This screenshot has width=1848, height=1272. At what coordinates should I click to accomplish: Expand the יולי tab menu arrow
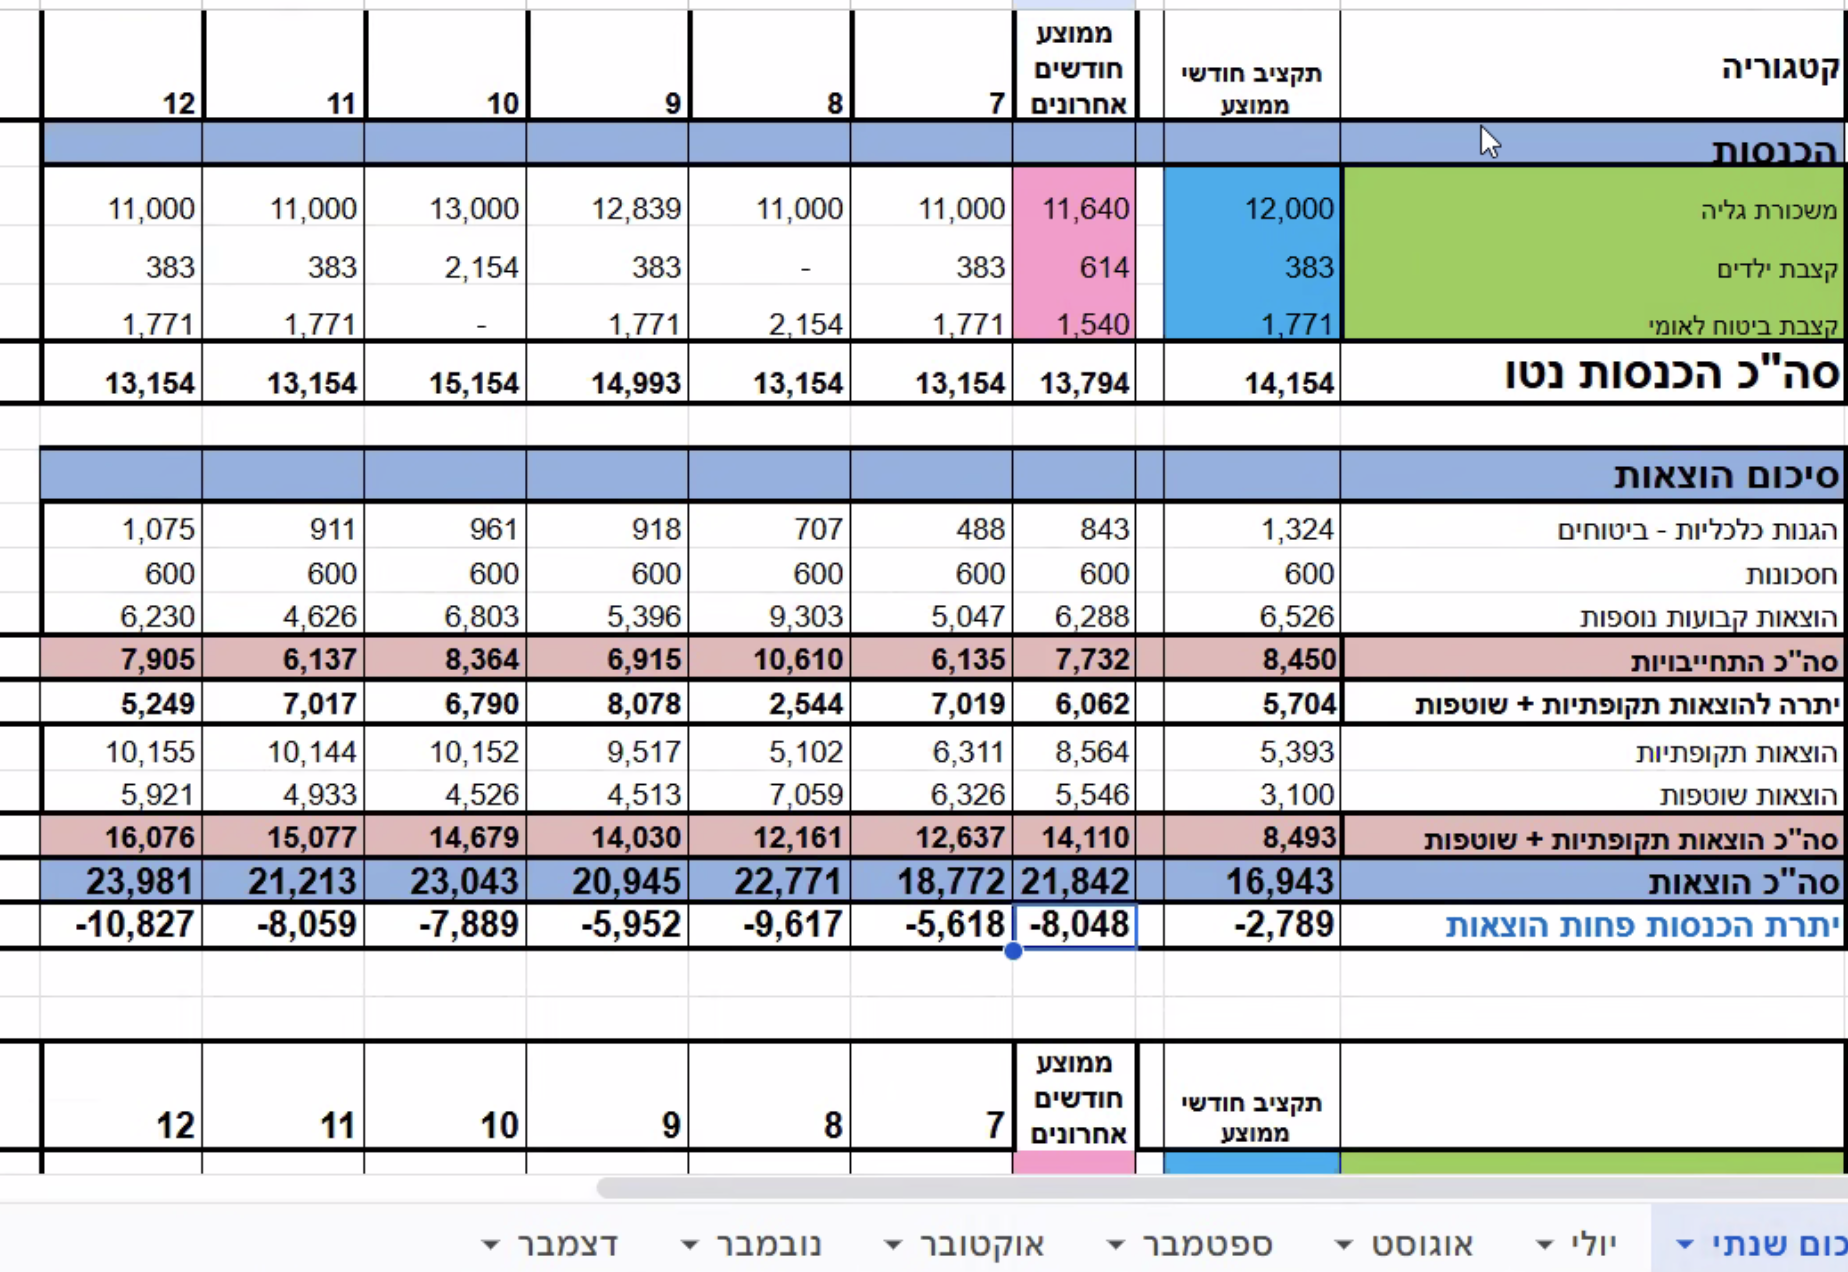click(x=1545, y=1246)
